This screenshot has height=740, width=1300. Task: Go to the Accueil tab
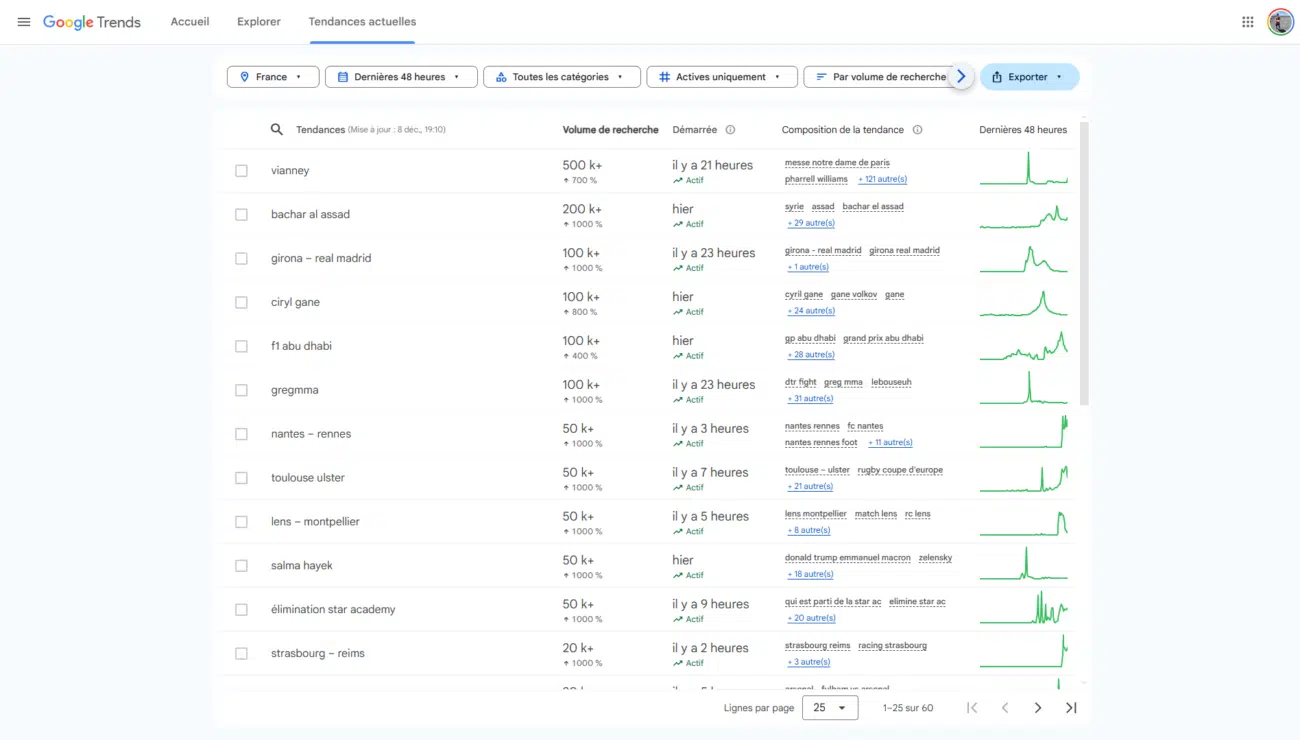click(x=190, y=22)
